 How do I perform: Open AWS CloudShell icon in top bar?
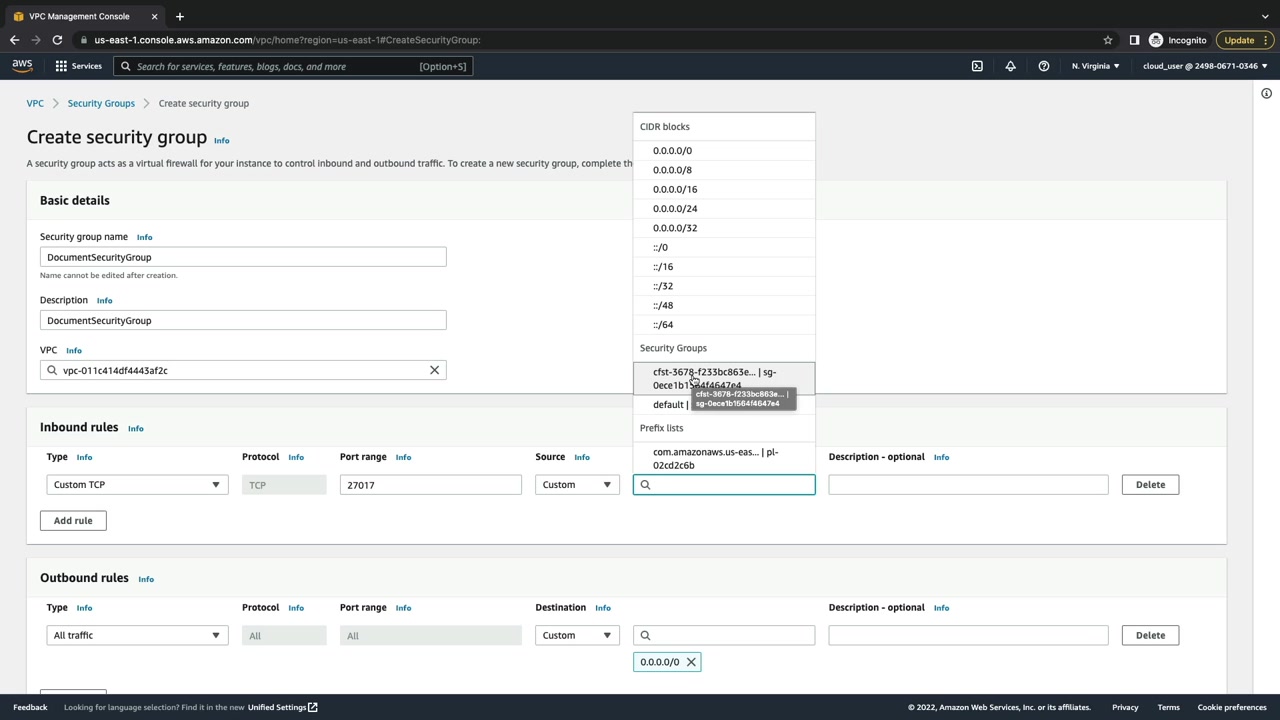(x=977, y=66)
